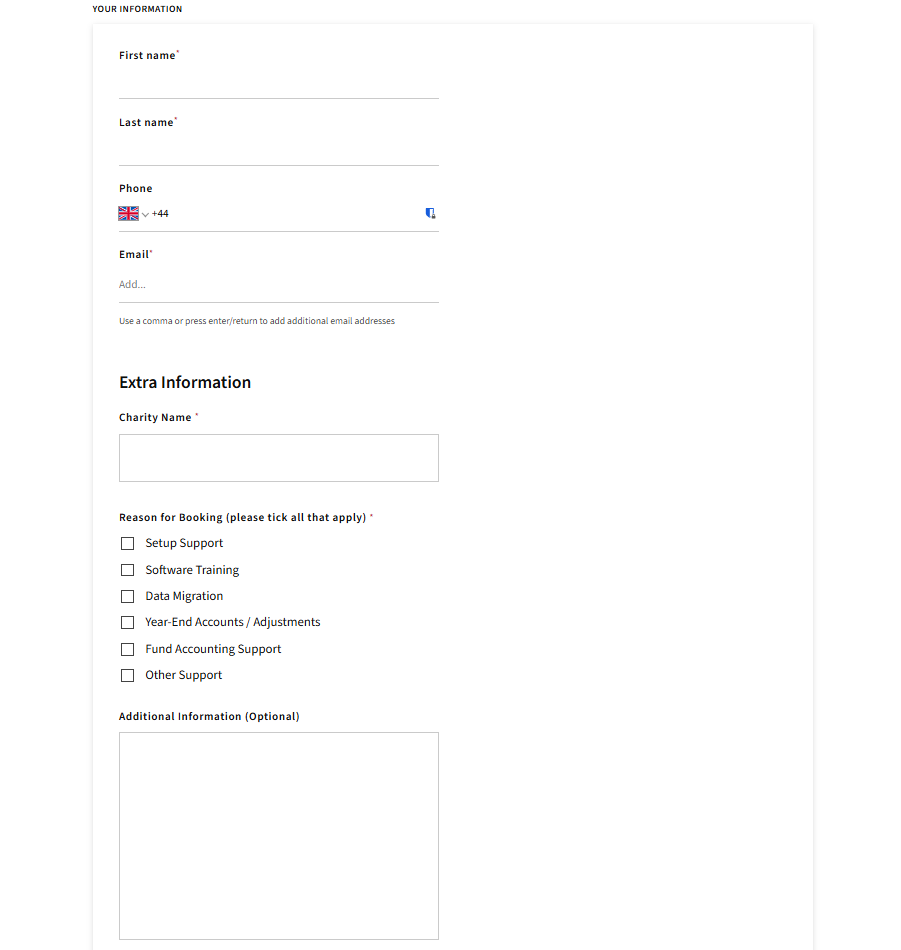The image size is (901, 950).
Task: Enable the Setup Support checkbox
Action: (127, 543)
